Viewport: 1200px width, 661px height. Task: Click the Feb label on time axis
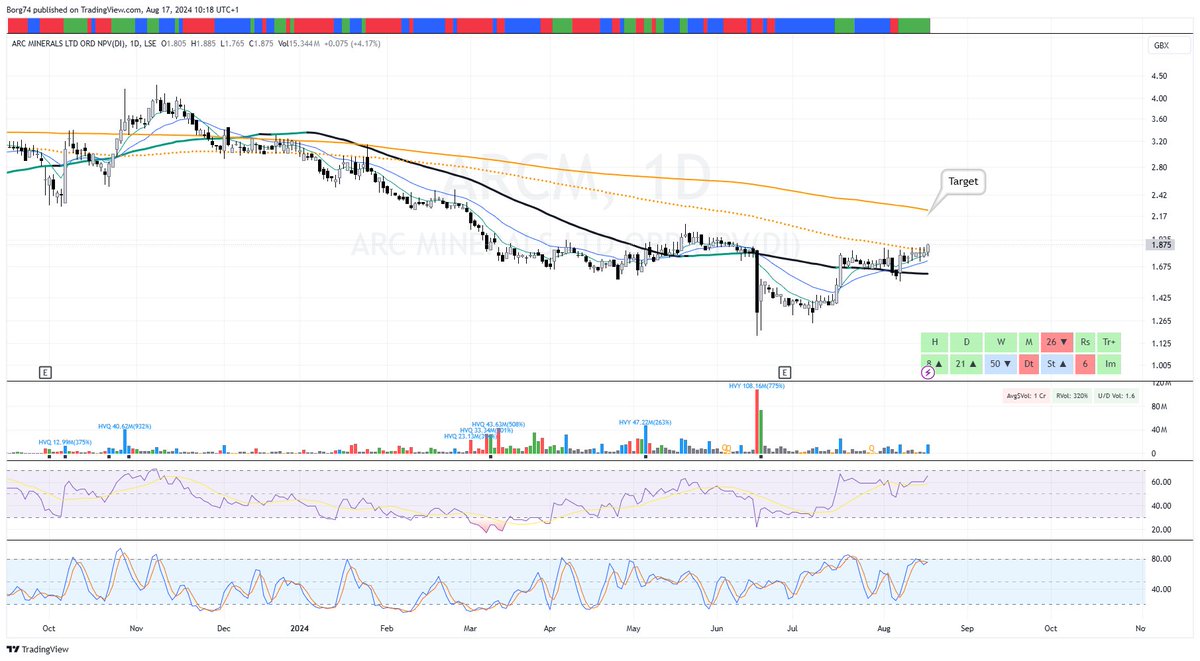coord(387,631)
